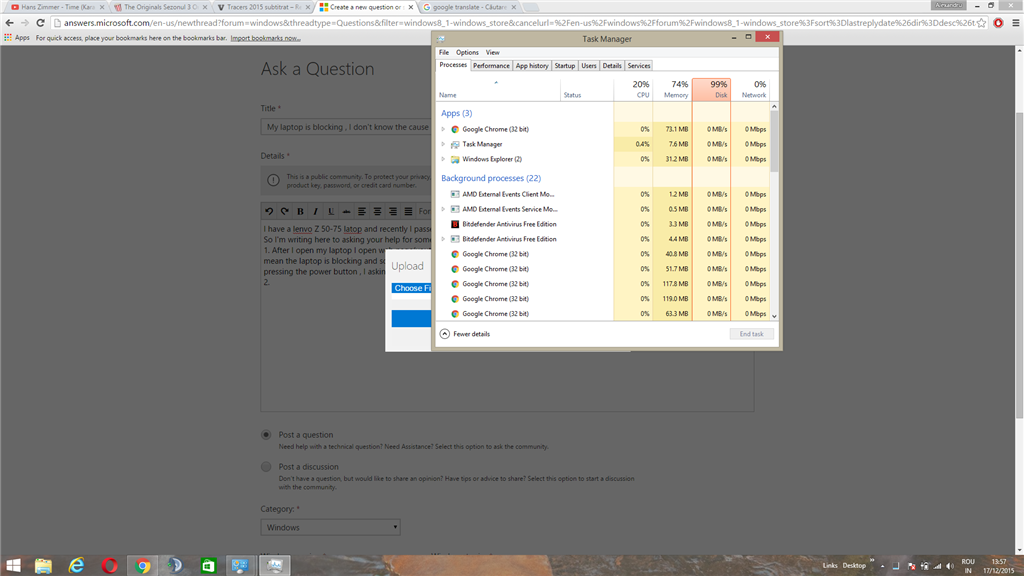The width and height of the screenshot is (1024, 576).
Task: Toggle Bold in the question editor
Action: pyautogui.click(x=300, y=211)
